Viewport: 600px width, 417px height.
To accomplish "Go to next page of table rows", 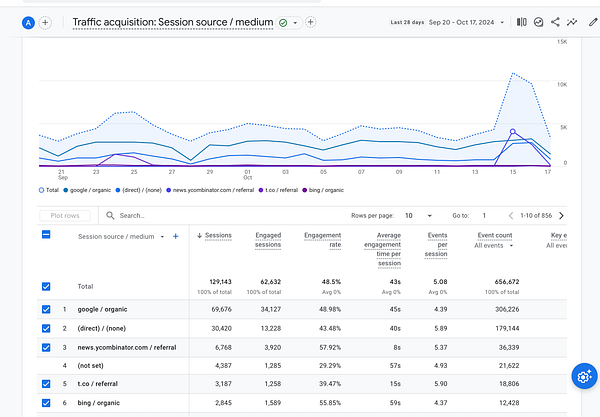I will pyautogui.click(x=561, y=215).
